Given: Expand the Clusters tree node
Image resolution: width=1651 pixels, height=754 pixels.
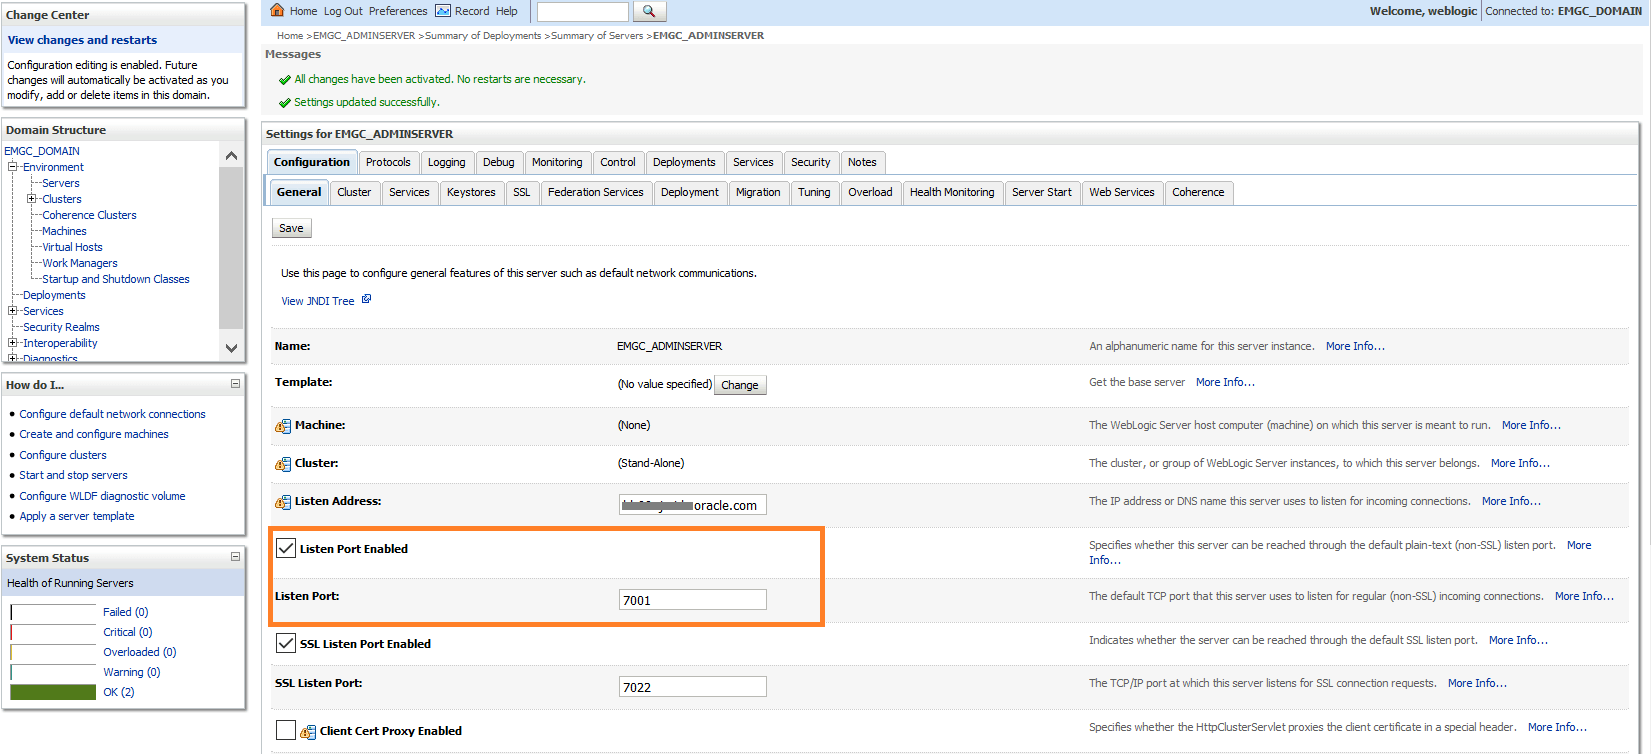Looking at the screenshot, I should pyautogui.click(x=32, y=199).
